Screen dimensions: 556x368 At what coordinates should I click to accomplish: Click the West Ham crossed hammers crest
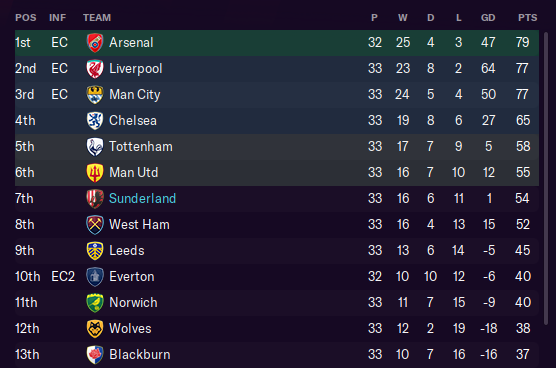(x=95, y=224)
